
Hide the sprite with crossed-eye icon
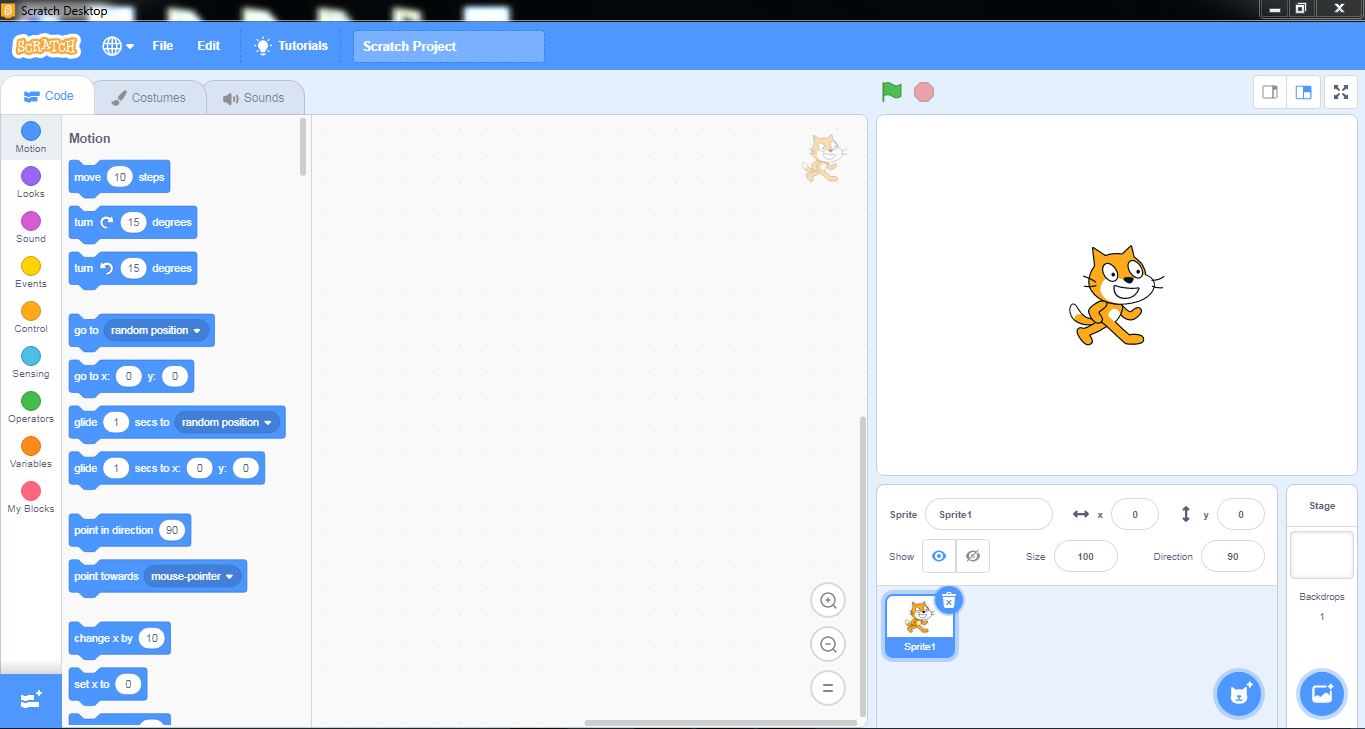(x=973, y=556)
